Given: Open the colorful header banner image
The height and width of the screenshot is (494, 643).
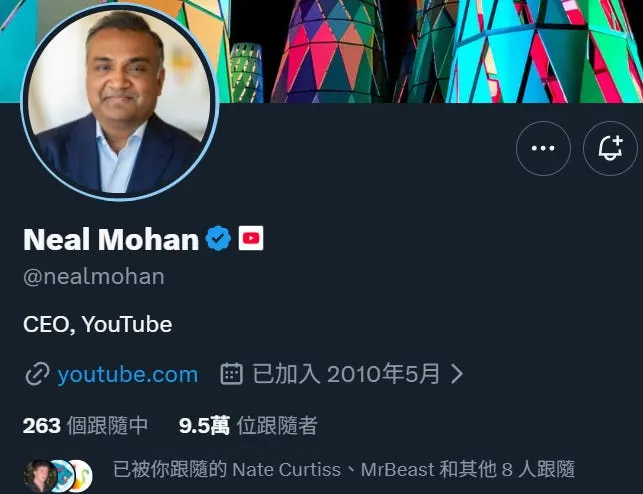Looking at the screenshot, I should point(431,51).
